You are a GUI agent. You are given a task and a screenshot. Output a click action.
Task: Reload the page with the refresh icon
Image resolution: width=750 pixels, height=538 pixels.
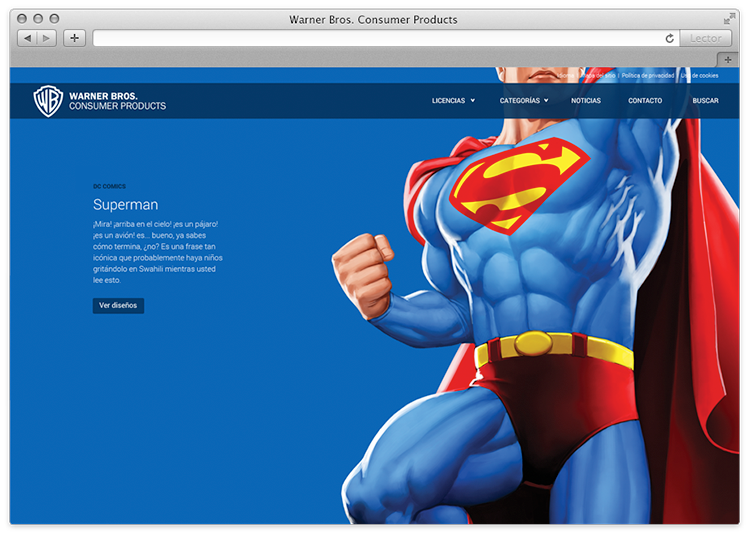[x=669, y=38]
